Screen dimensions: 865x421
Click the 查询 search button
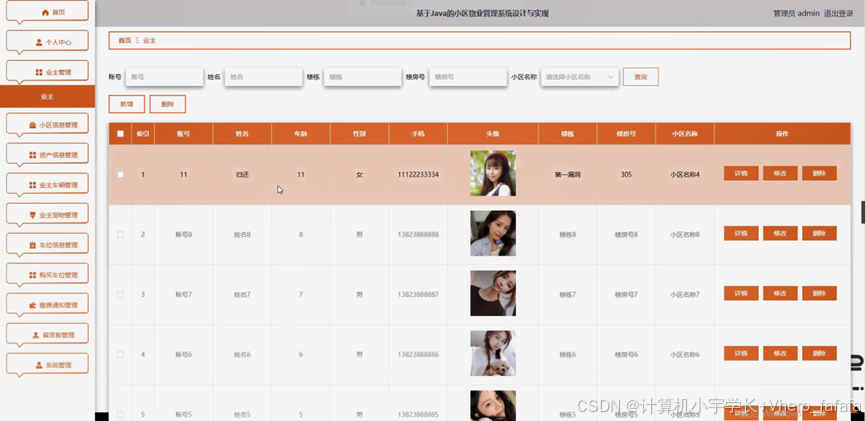640,77
